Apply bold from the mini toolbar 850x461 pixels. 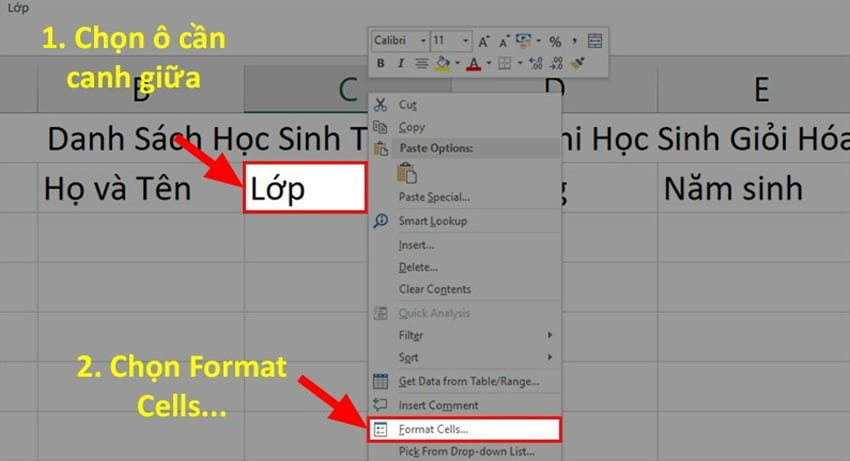click(x=381, y=63)
